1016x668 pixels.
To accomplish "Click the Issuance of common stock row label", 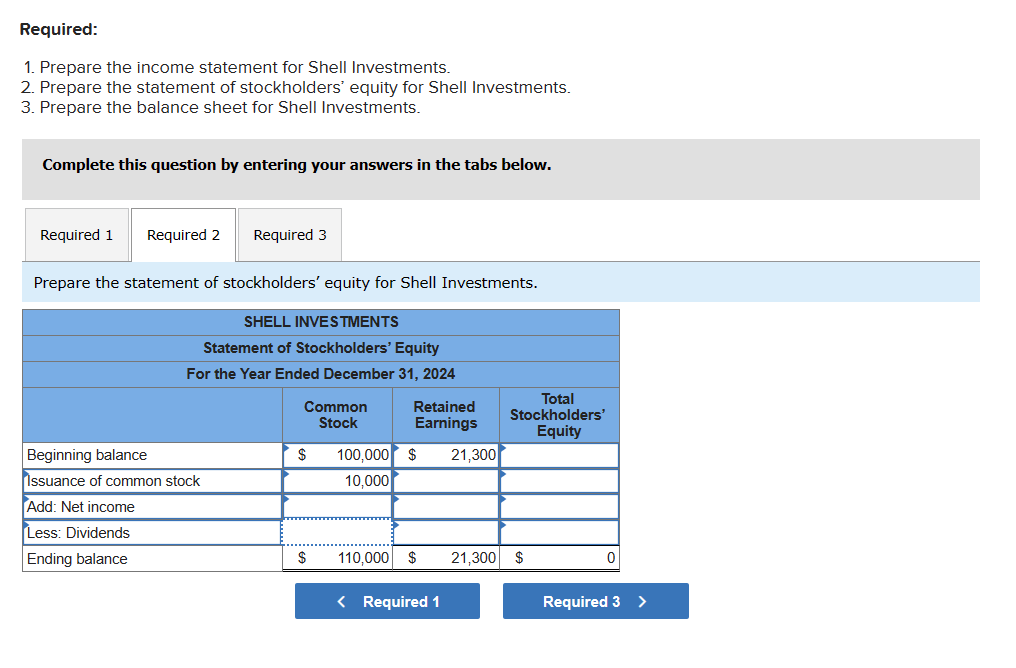I will click(x=150, y=480).
